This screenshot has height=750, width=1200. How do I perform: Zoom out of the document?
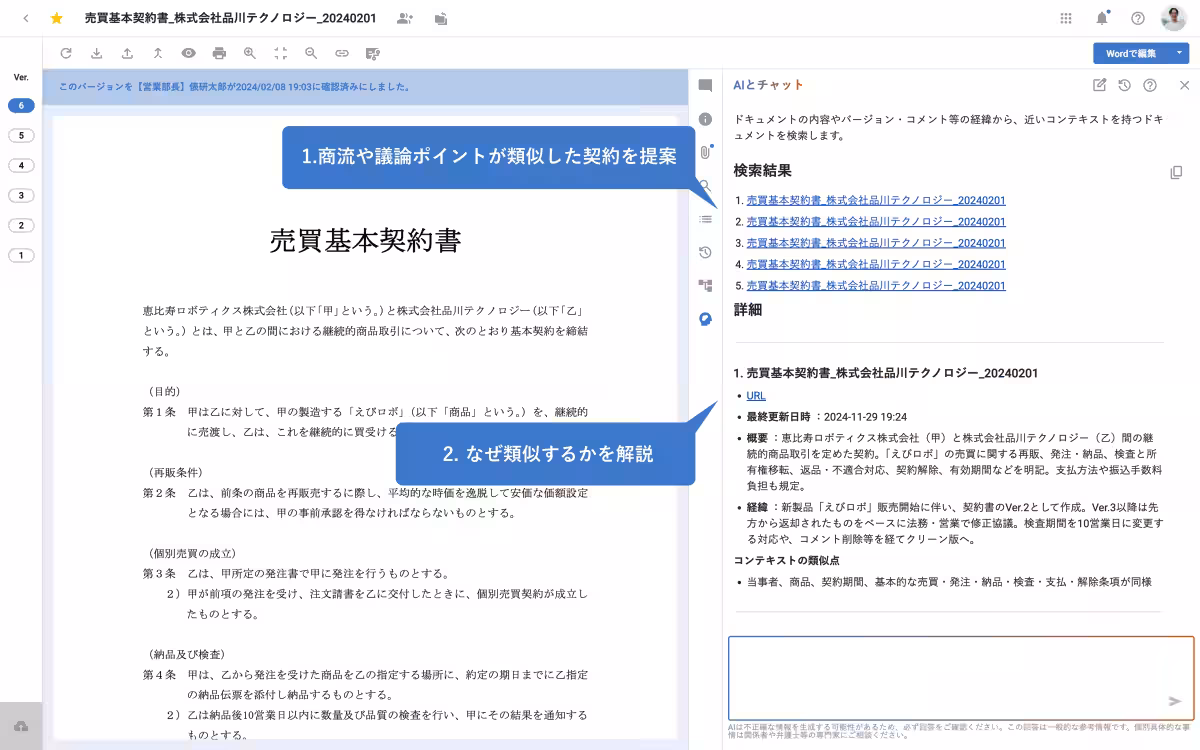coord(312,53)
